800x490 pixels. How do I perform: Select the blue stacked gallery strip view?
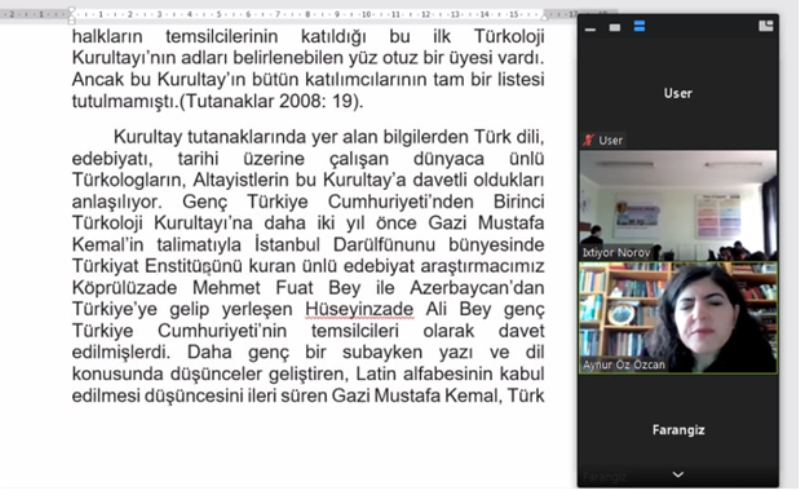click(639, 26)
